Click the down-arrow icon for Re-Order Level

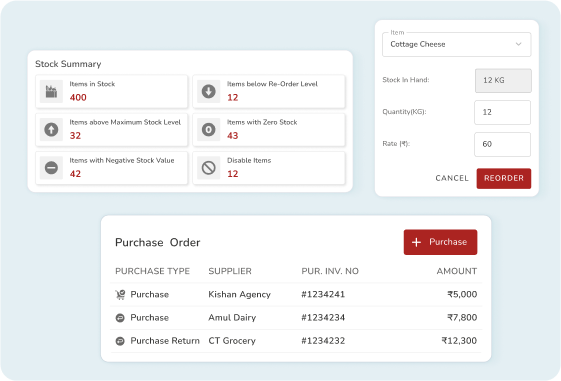[209, 91]
